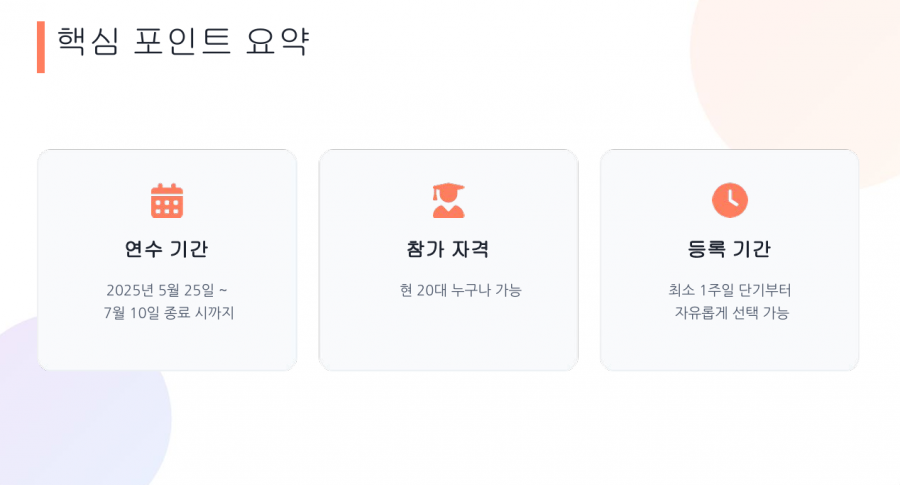900x485 pixels.
Task: Click the 최소 1주일 단기부터 text
Action: pos(730,290)
